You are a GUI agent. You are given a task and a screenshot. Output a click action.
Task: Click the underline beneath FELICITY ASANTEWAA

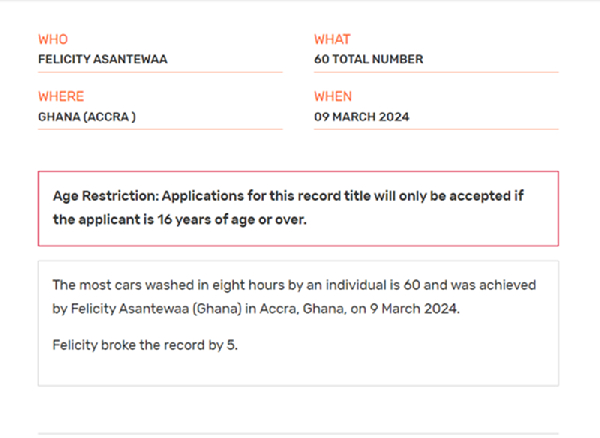pyautogui.click(x=160, y=72)
